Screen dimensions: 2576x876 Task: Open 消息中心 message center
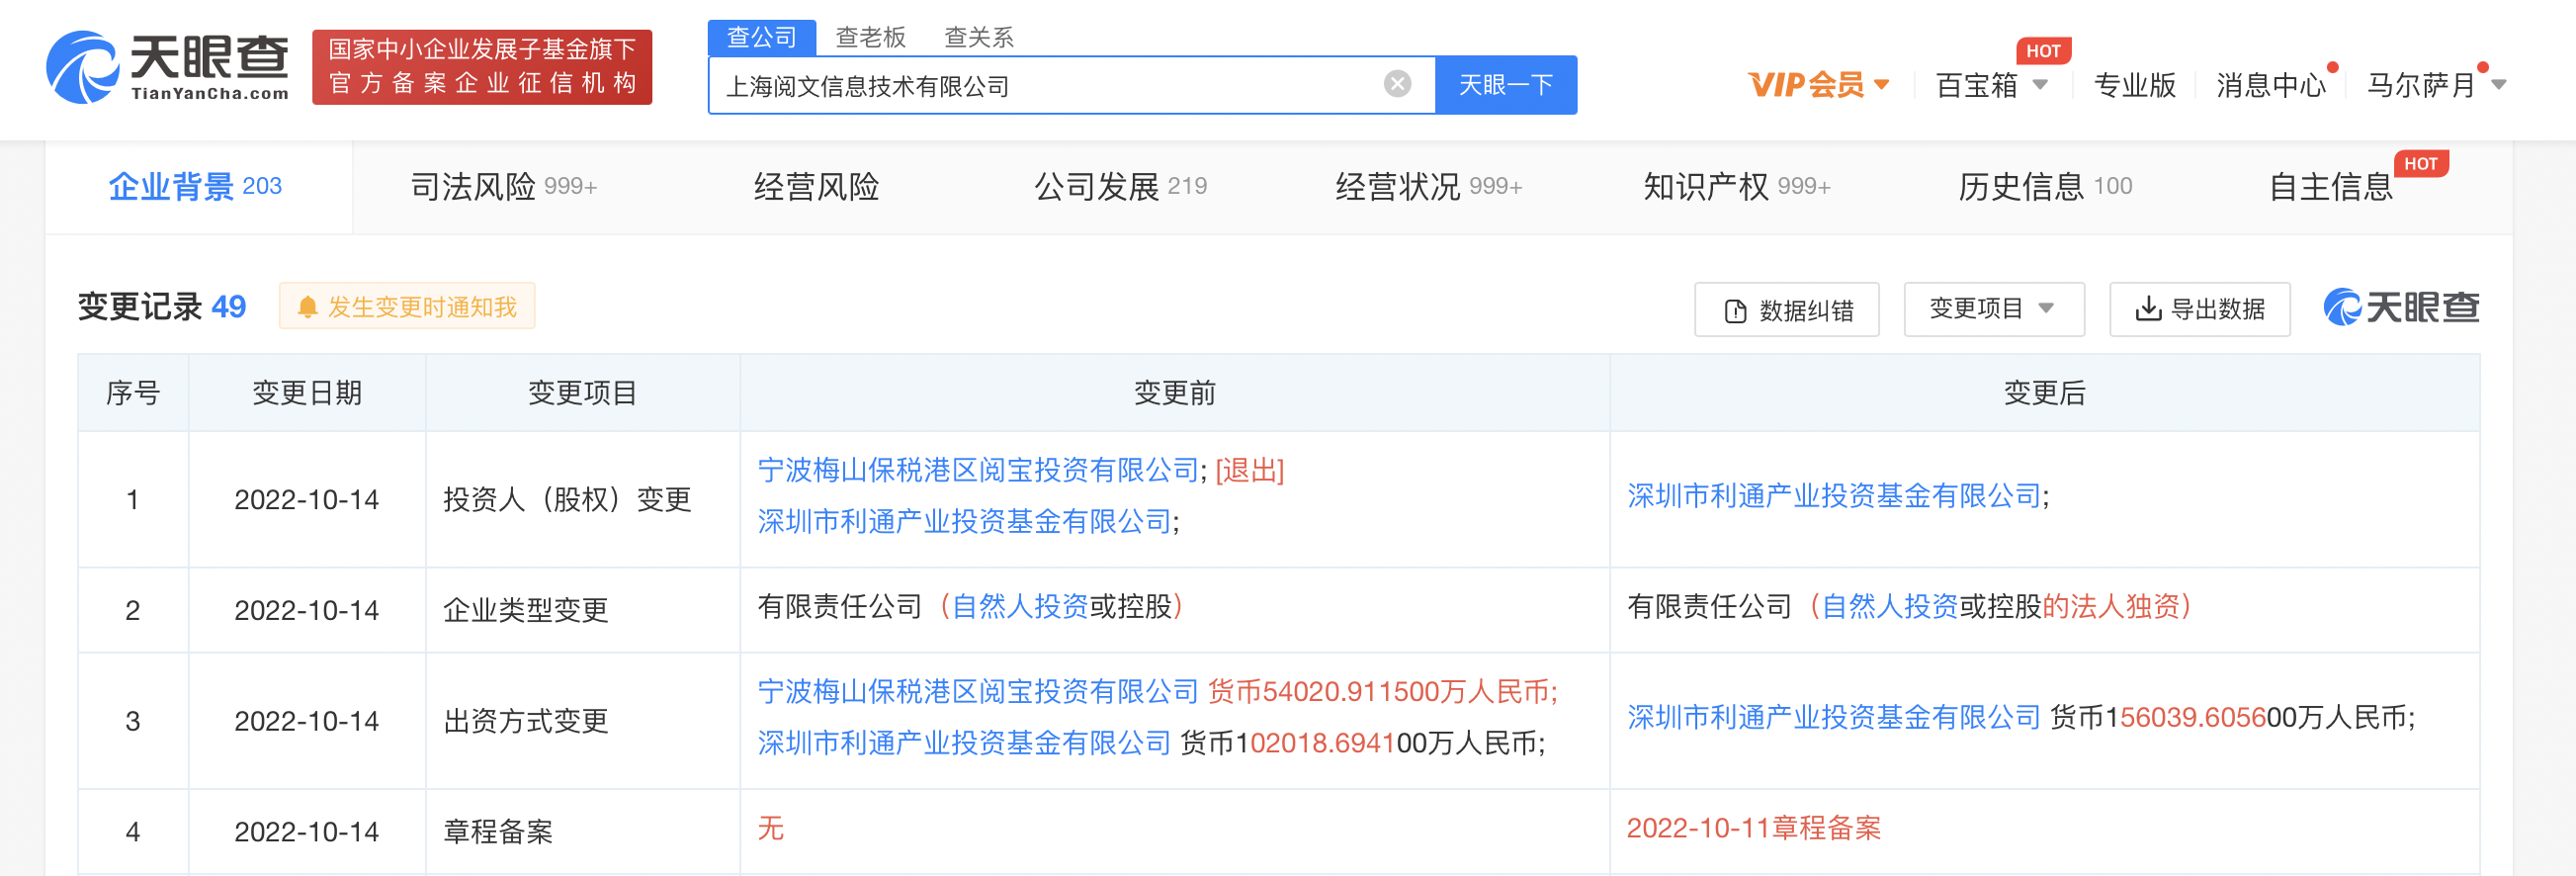coord(2270,85)
